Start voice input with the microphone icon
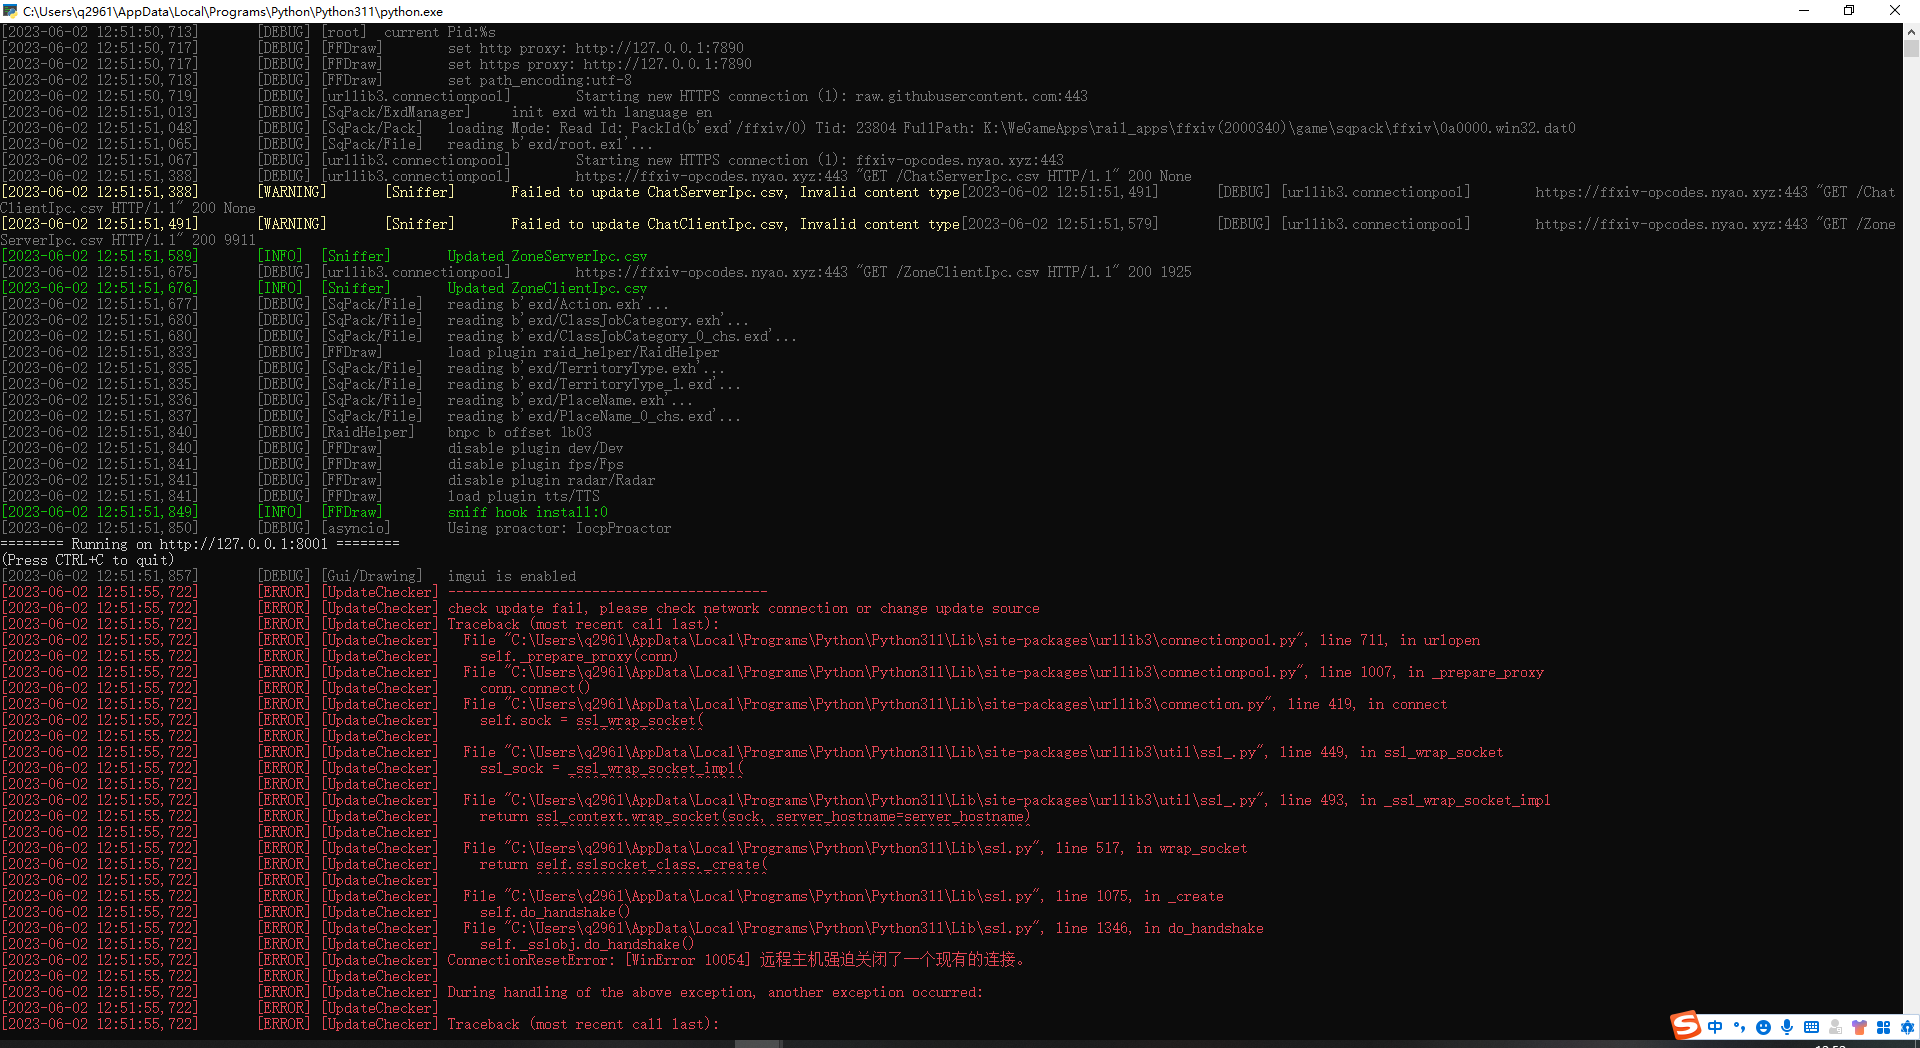 [1787, 1026]
